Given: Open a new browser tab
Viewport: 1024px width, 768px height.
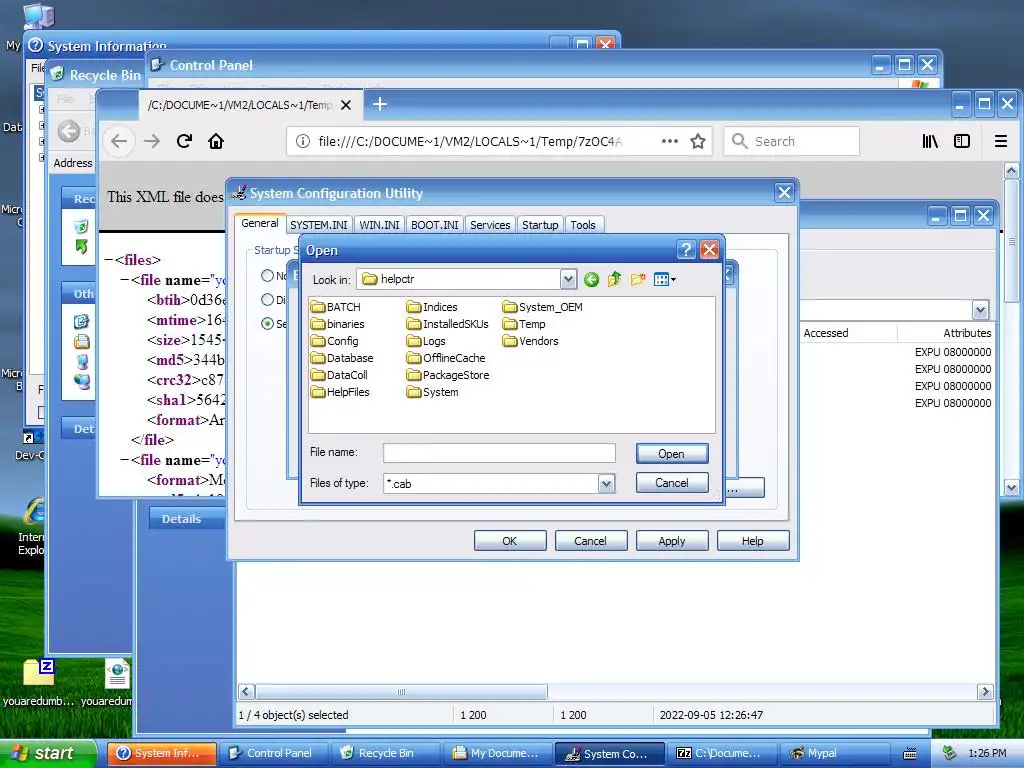Looking at the screenshot, I should click(379, 104).
